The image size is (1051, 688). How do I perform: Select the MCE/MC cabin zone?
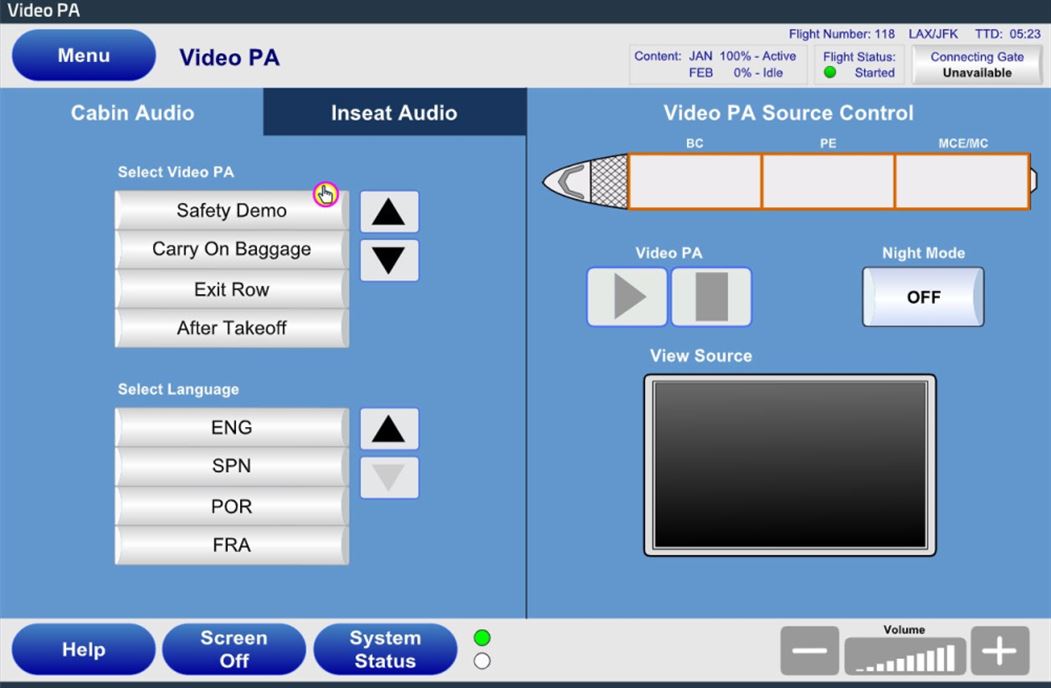pos(962,181)
